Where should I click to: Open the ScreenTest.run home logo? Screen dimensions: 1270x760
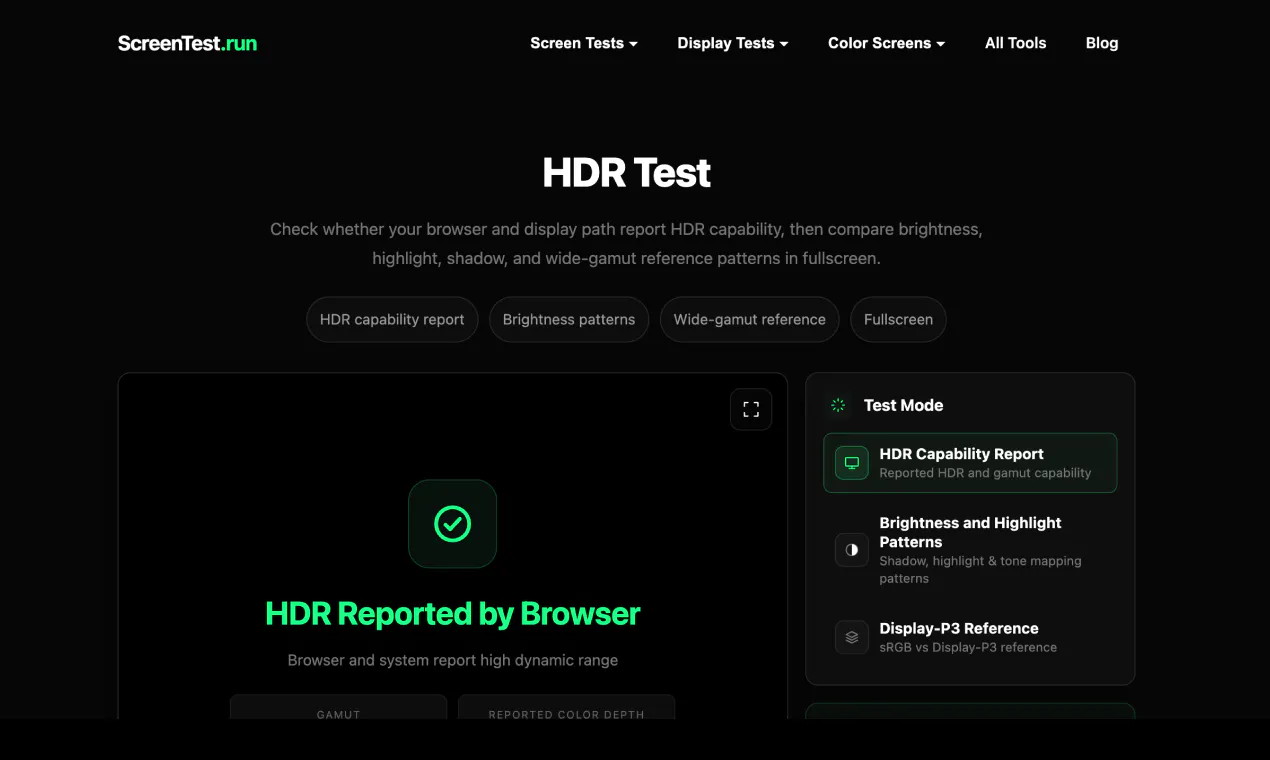point(187,43)
